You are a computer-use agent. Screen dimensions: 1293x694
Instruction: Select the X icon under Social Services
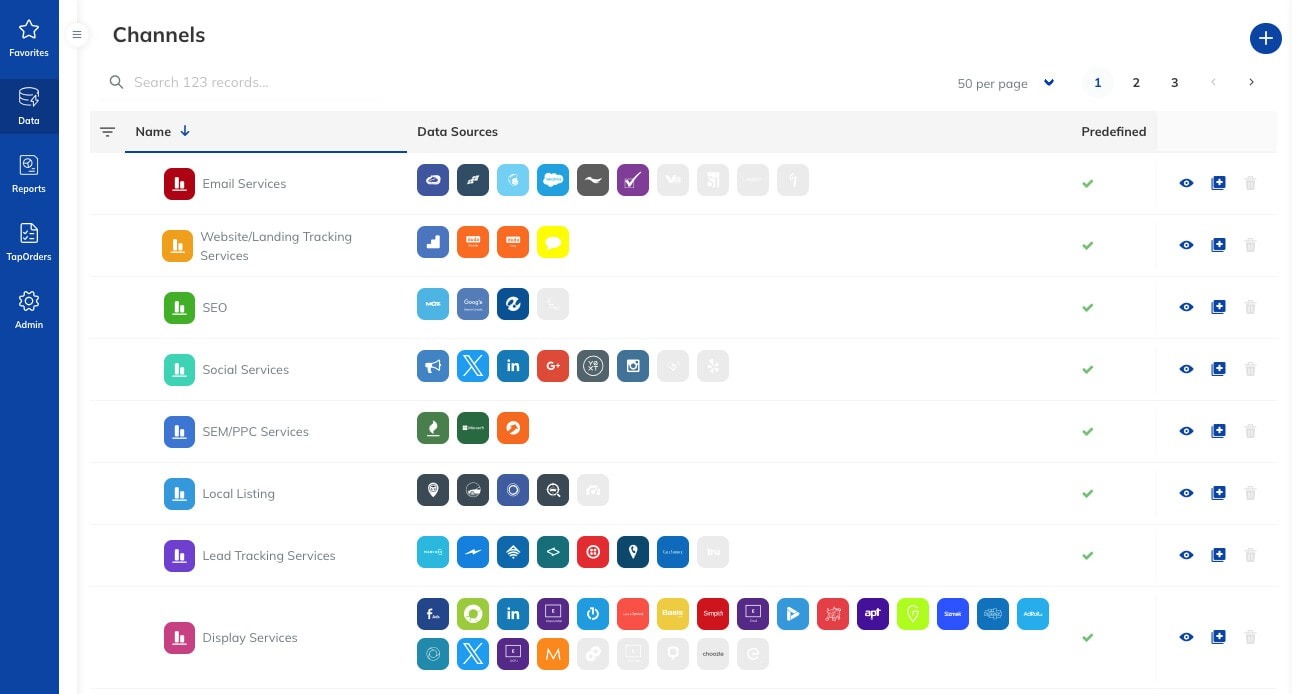(x=473, y=366)
